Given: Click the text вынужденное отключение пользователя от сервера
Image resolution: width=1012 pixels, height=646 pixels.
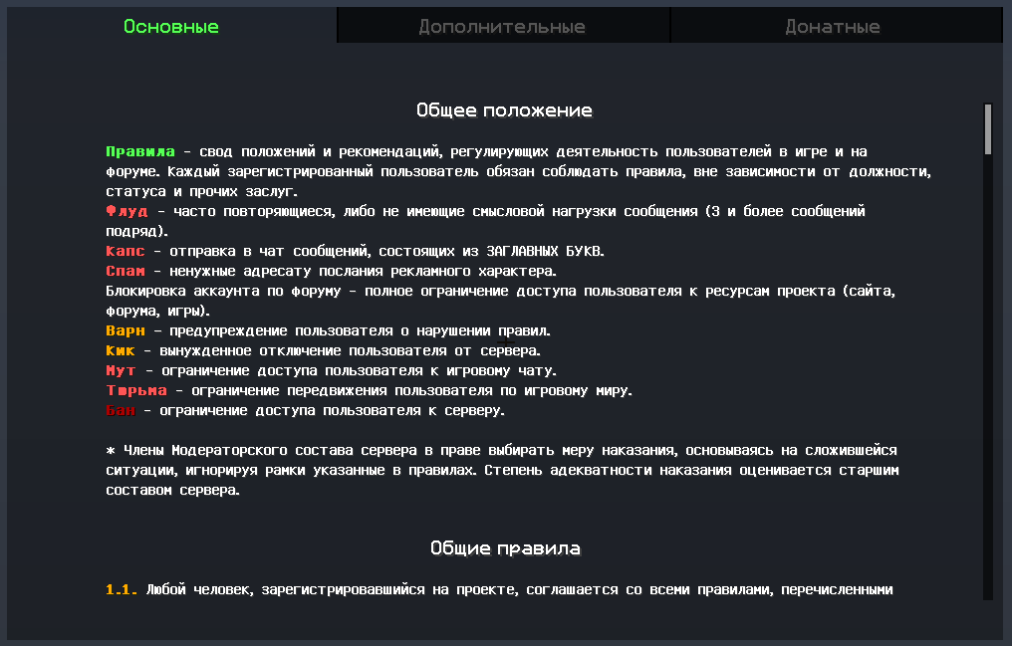Looking at the screenshot, I should point(350,351).
